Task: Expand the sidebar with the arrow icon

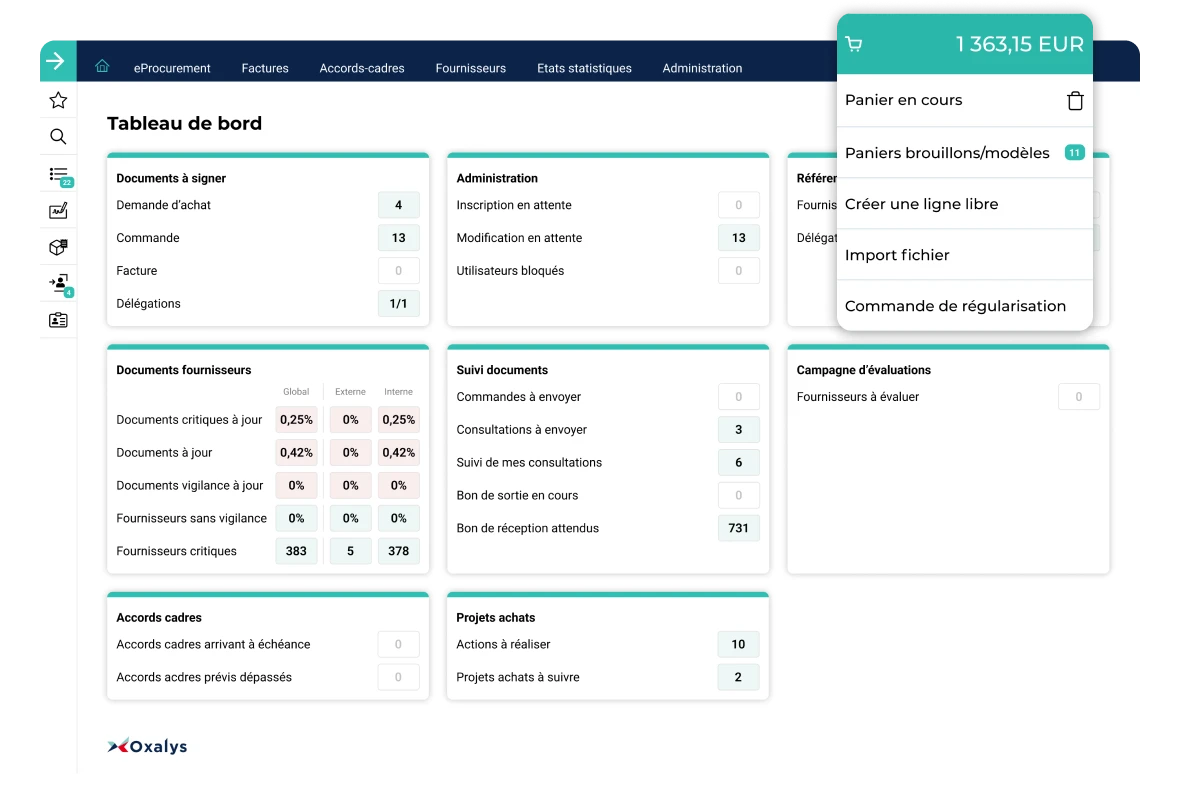Action: point(57,61)
